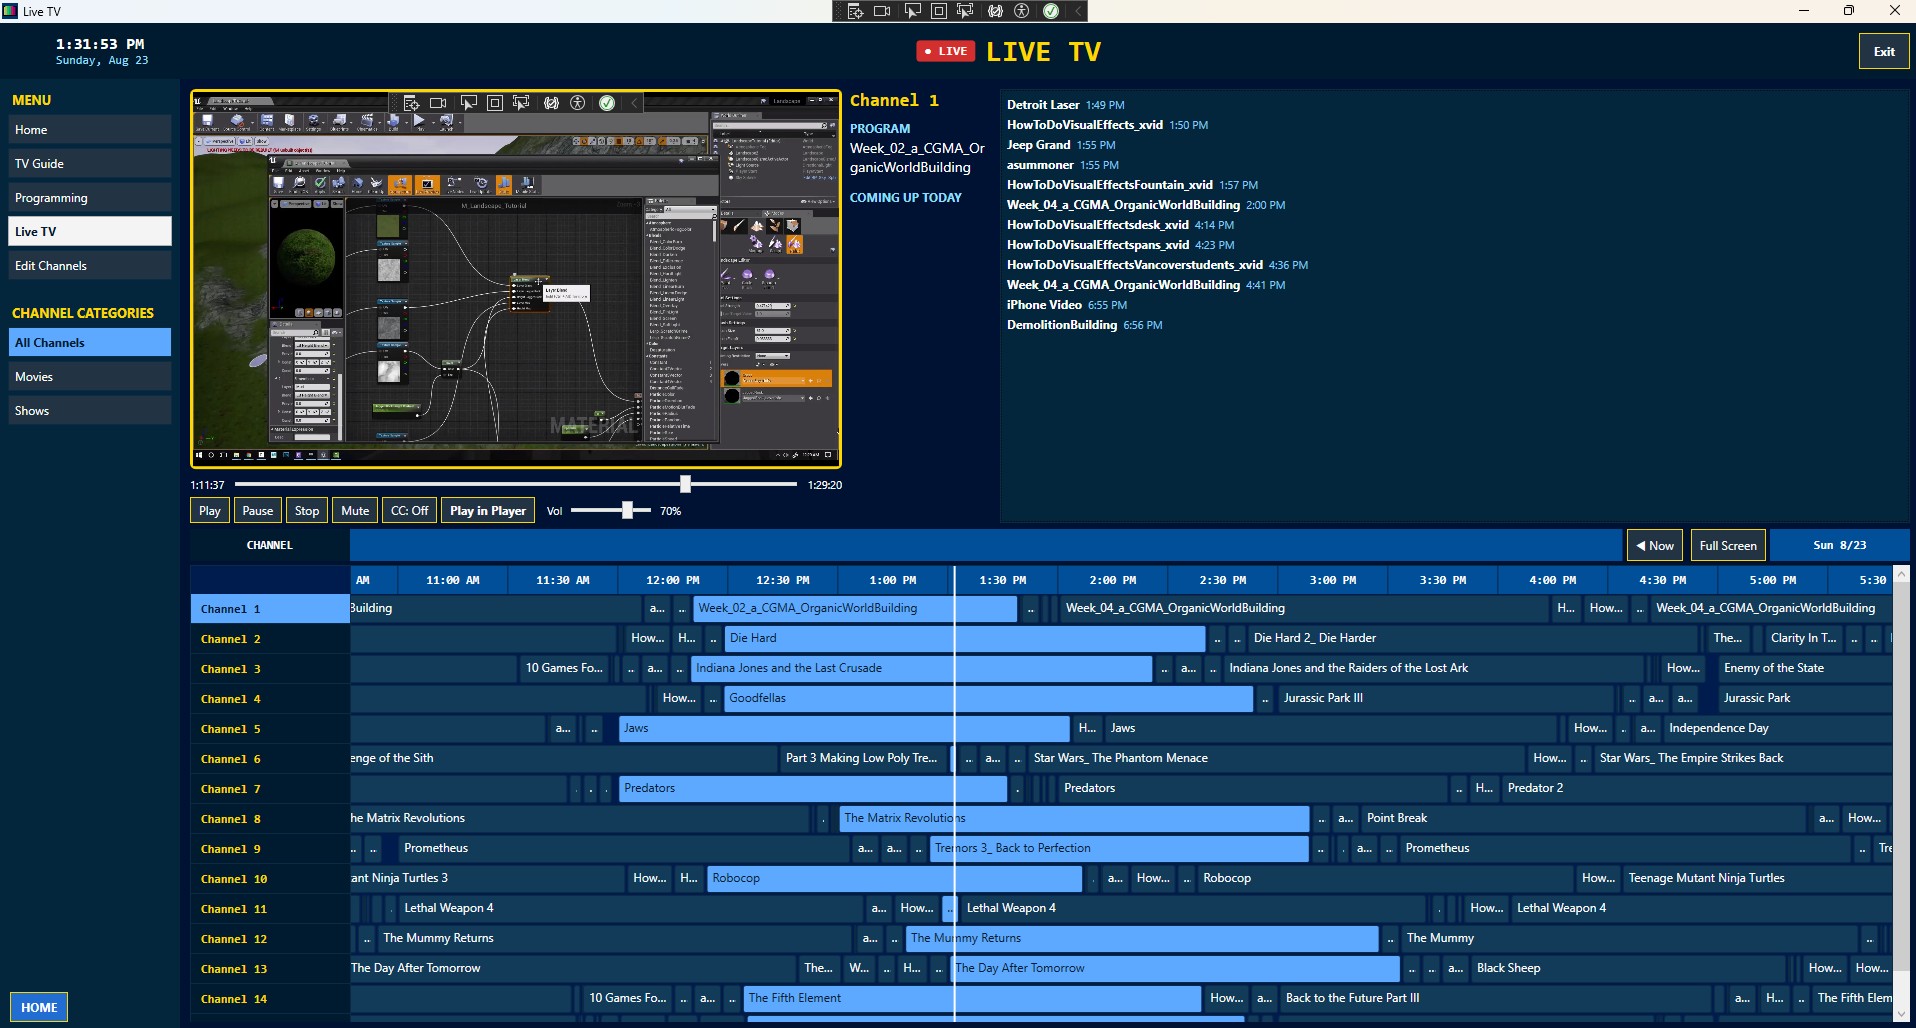1916x1028 pixels.
Task: Toggle closed captions with CC: Off
Action: (409, 511)
